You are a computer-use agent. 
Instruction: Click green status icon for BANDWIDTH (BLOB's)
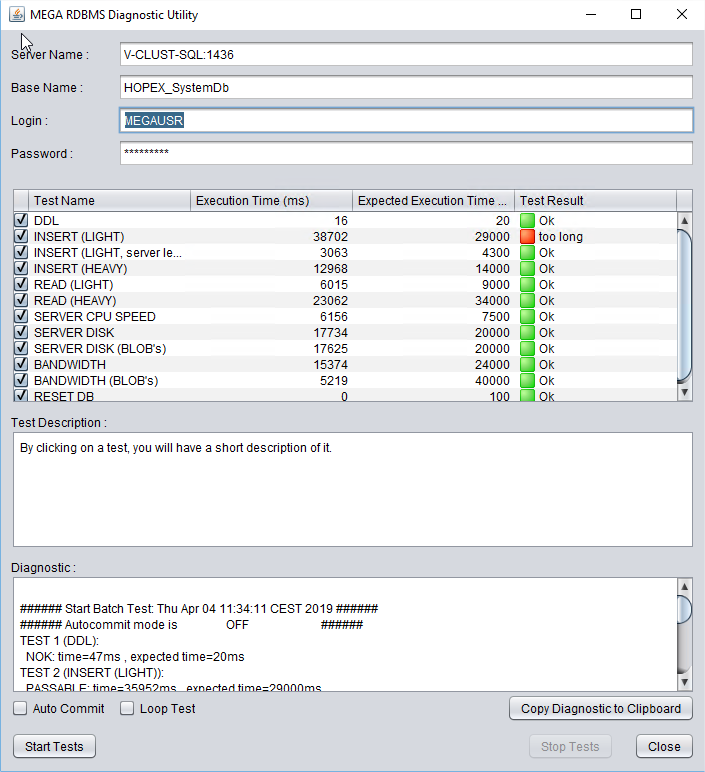pyautogui.click(x=527, y=381)
